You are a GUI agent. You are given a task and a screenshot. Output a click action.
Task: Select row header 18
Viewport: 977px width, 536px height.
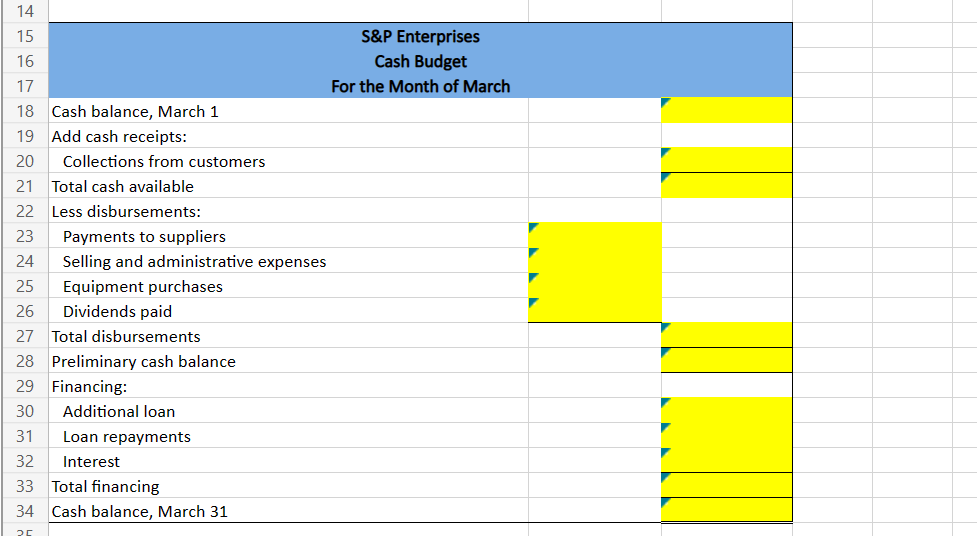tap(25, 111)
